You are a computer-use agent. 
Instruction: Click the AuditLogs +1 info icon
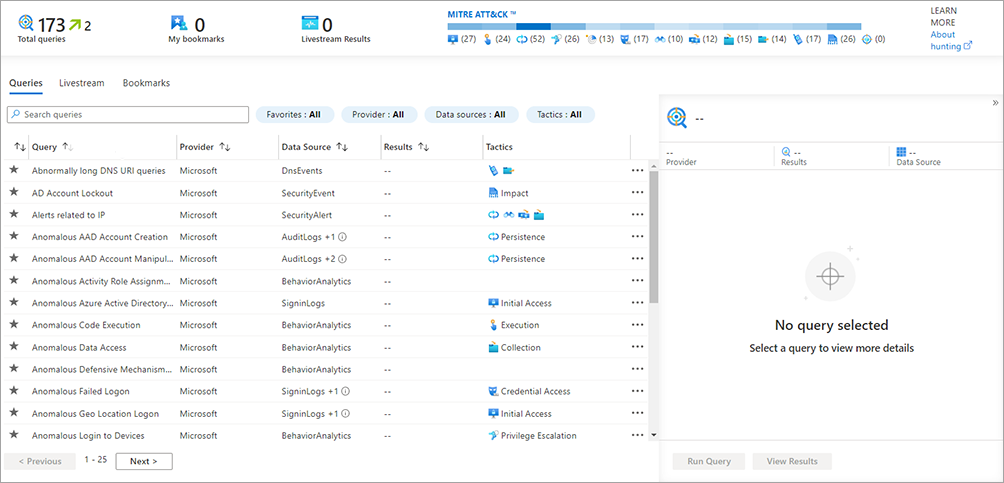343,237
